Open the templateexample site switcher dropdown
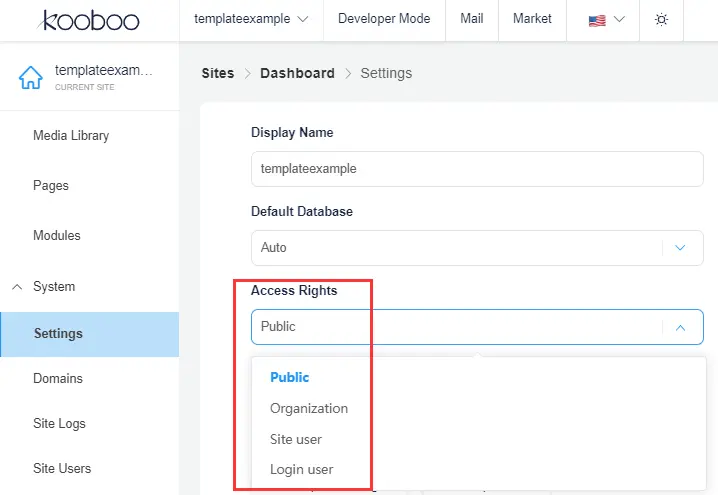The image size is (718, 495). tap(251, 19)
